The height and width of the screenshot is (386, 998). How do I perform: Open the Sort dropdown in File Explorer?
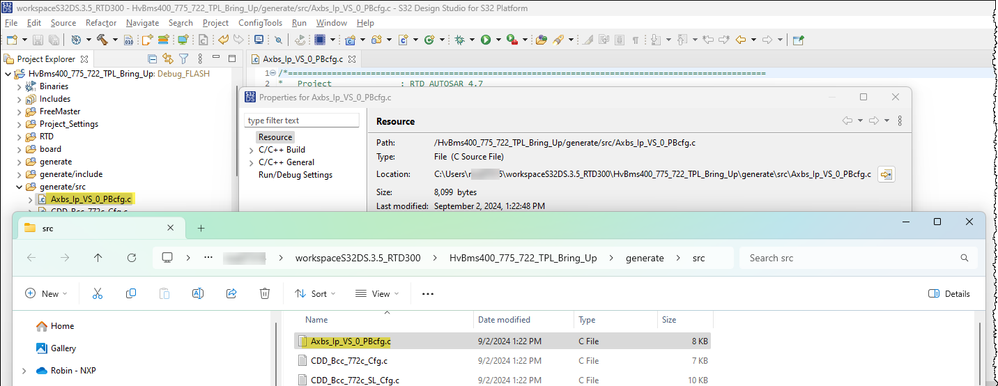coord(315,294)
